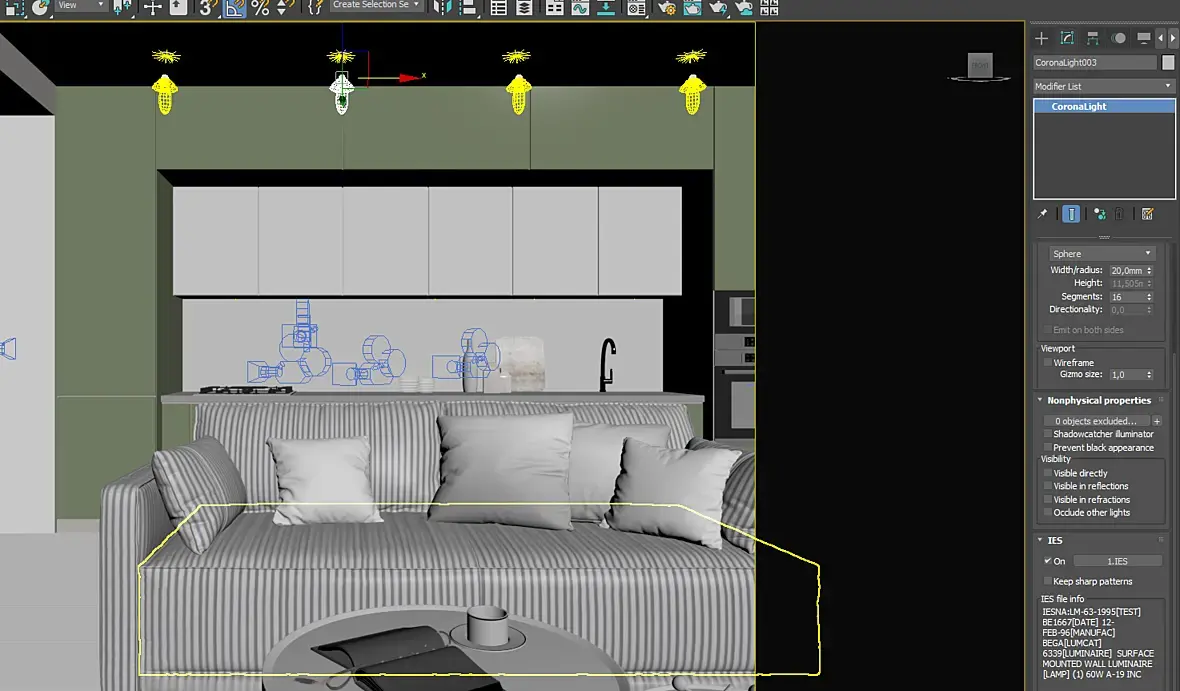Click the object color swatch beside CoronaLight003

1168,62
